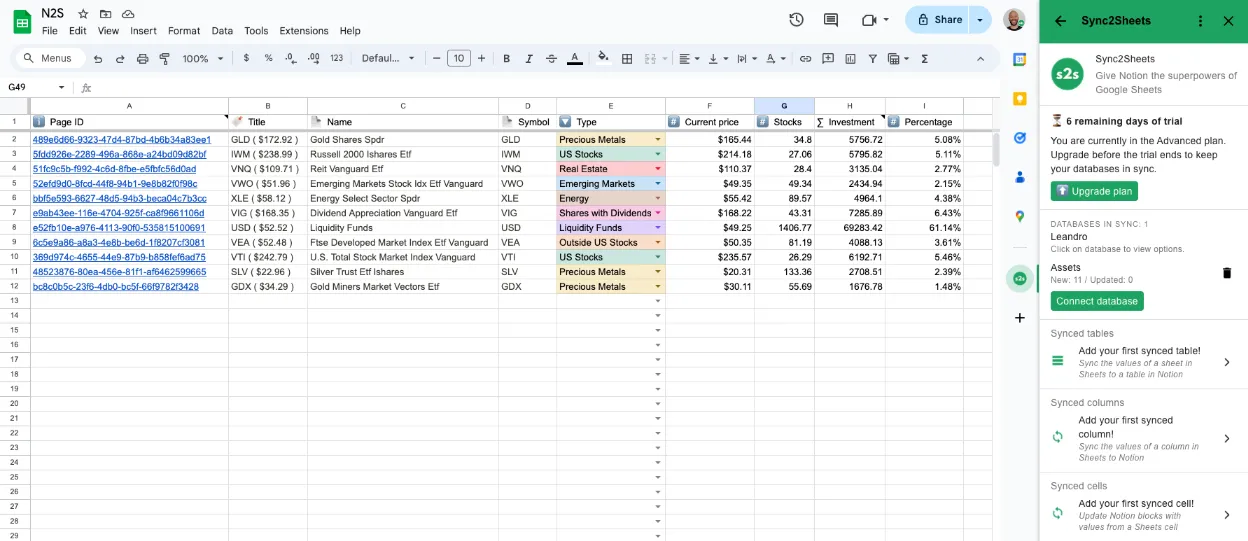Check the cloud document status icon
The image size is (1248, 541).
pyautogui.click(x=128, y=14)
